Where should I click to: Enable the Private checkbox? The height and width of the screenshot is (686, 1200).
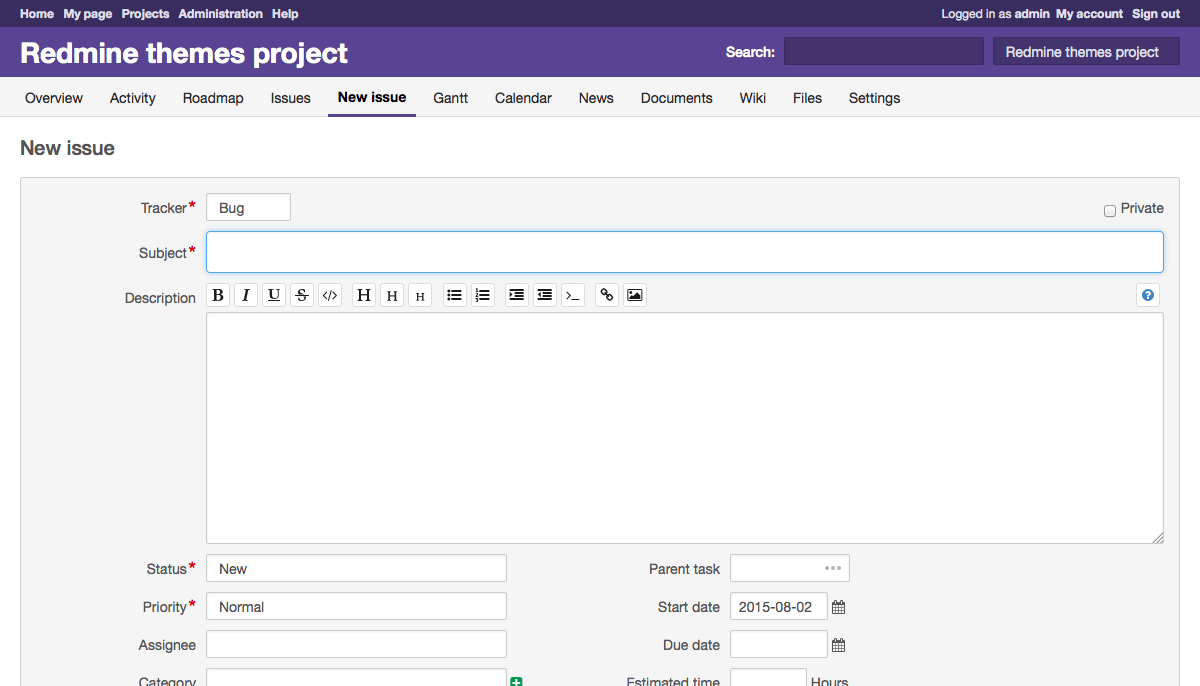coord(1110,210)
